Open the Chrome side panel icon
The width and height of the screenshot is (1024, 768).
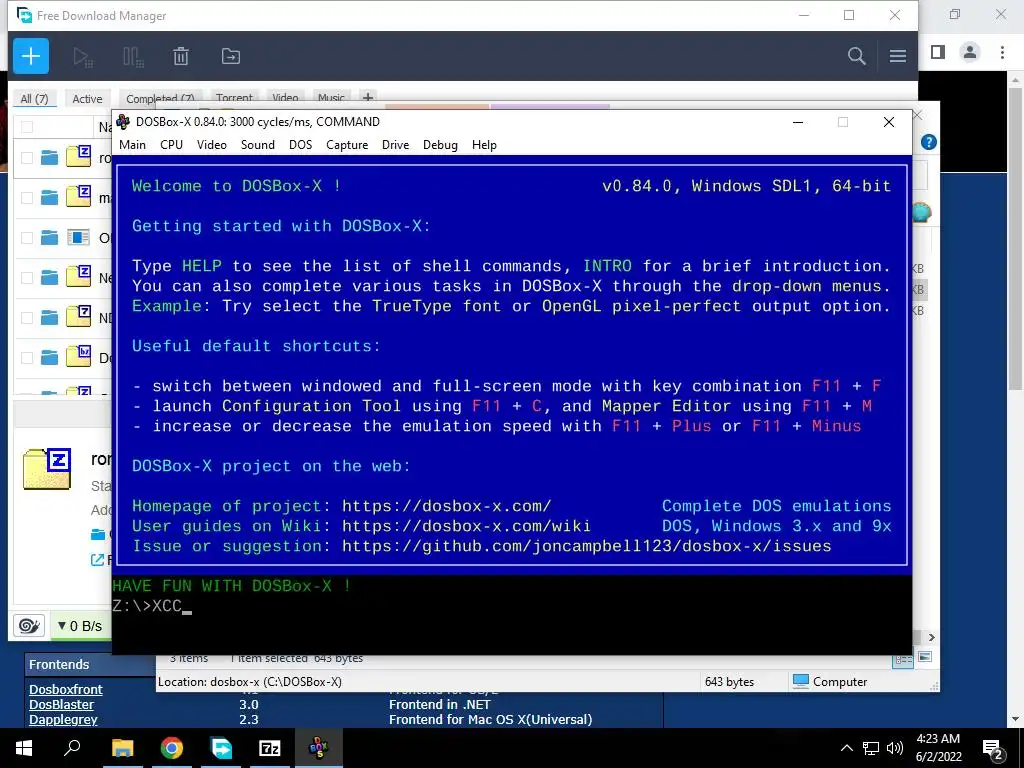938,52
